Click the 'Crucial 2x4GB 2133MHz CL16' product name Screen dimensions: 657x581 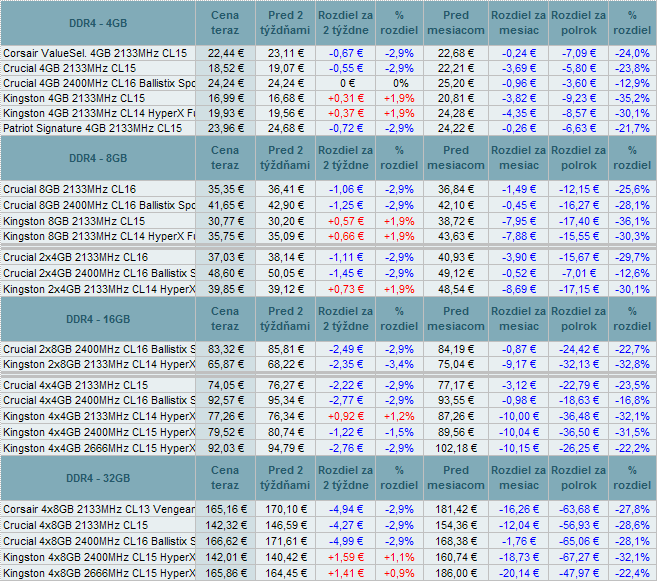(75, 257)
